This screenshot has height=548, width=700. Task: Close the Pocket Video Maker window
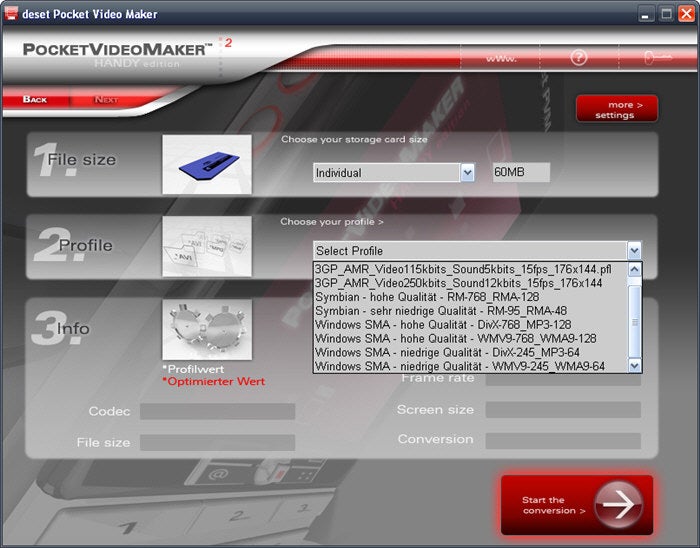coord(687,14)
